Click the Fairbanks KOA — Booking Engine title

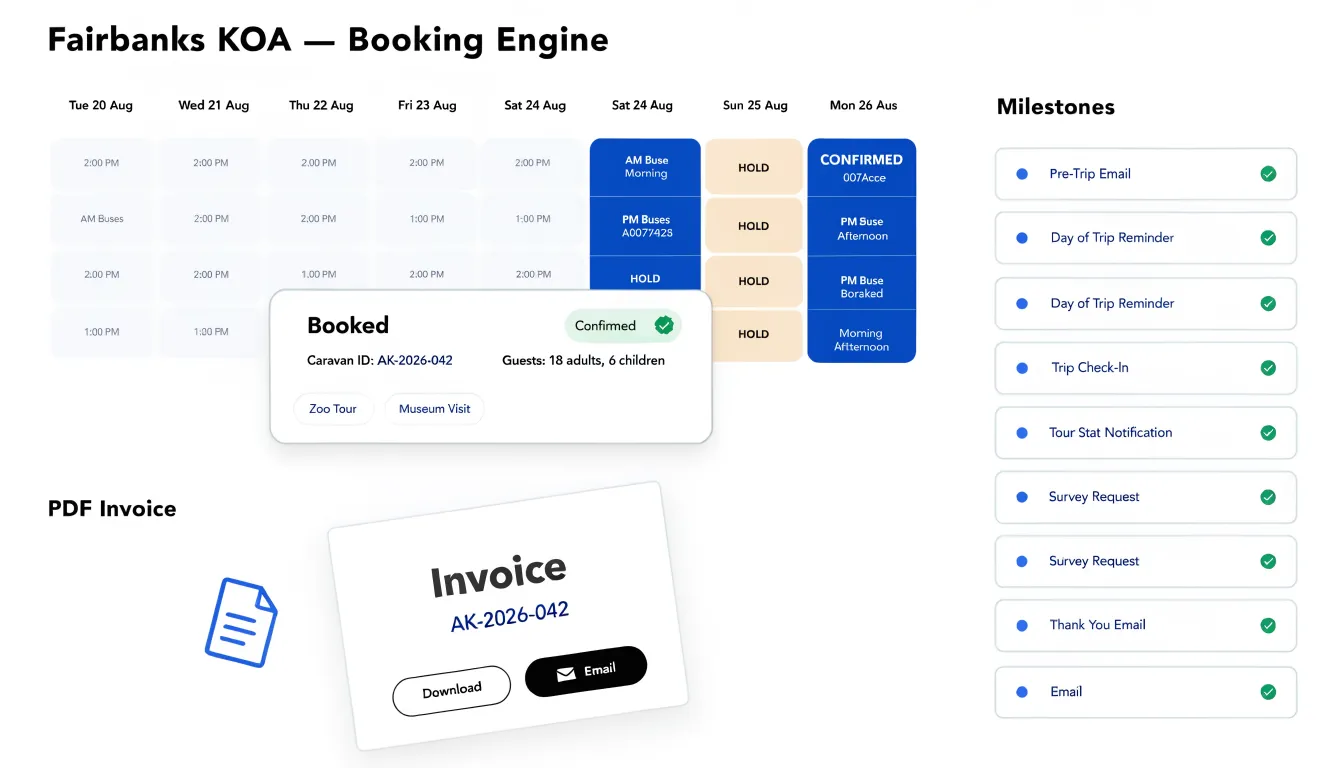(x=328, y=40)
